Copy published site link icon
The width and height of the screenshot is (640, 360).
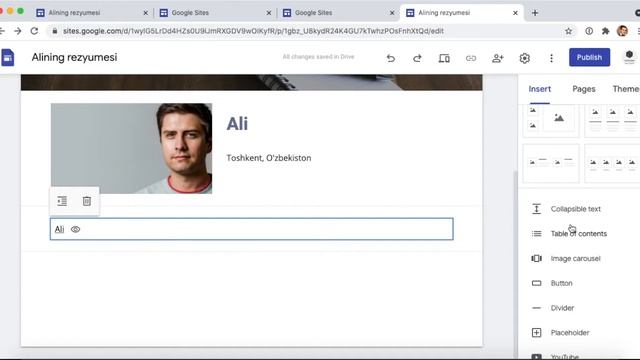point(471,58)
